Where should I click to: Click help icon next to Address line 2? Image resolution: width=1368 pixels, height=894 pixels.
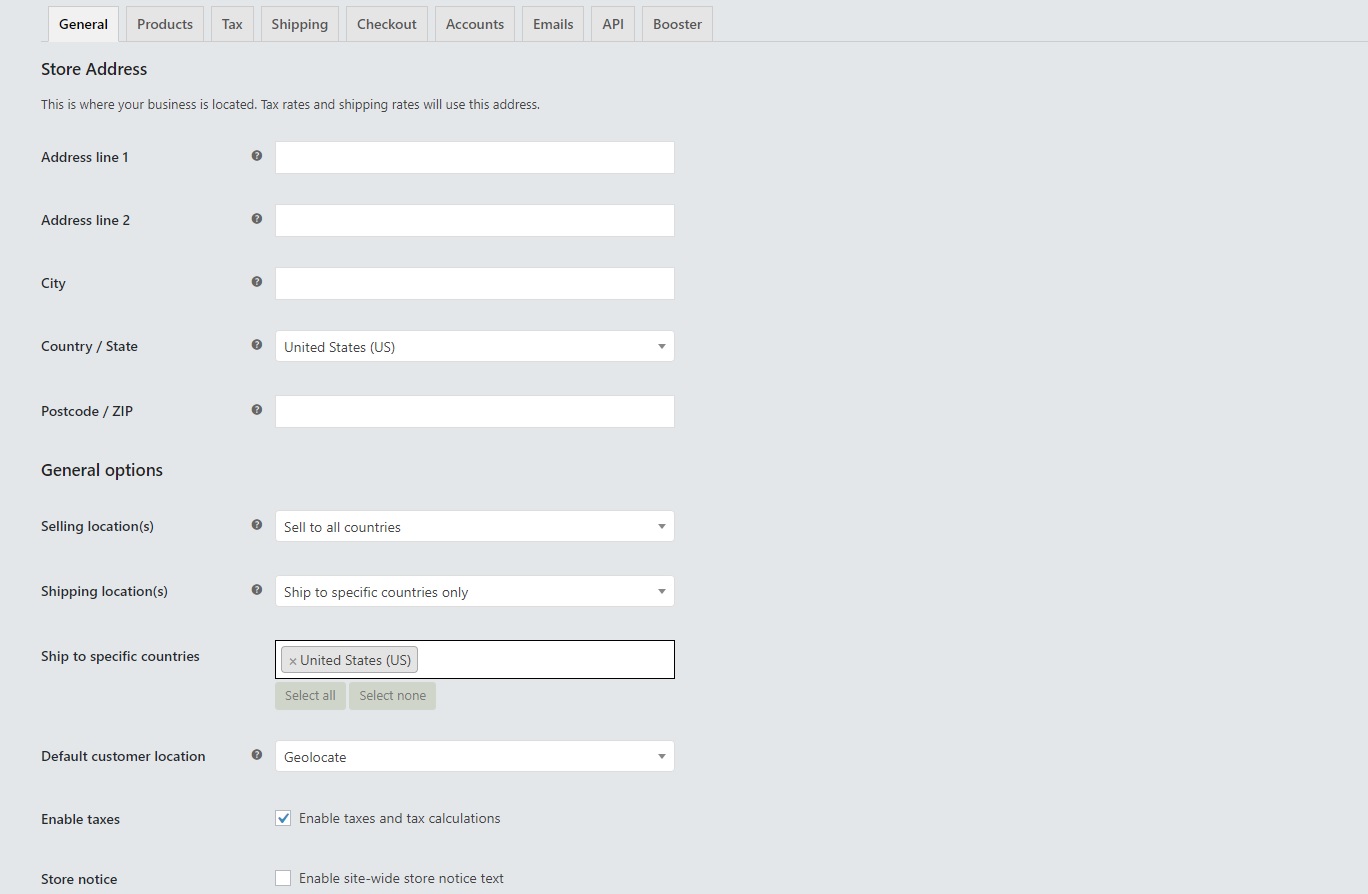(x=257, y=219)
